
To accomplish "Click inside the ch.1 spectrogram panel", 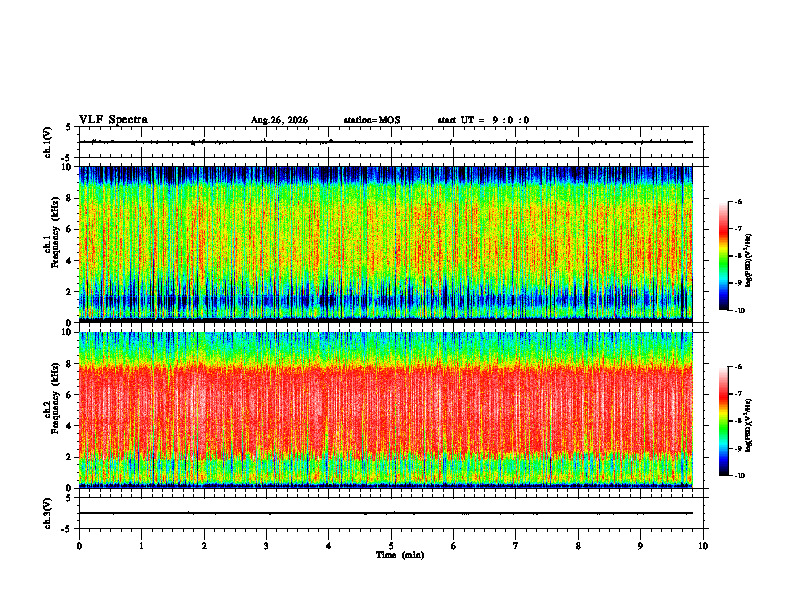I will tap(386, 244).
